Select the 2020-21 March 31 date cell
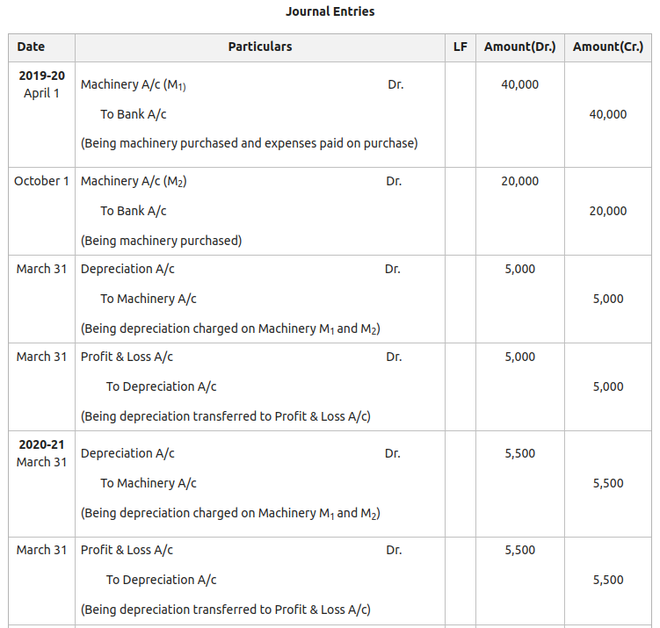 42,453
